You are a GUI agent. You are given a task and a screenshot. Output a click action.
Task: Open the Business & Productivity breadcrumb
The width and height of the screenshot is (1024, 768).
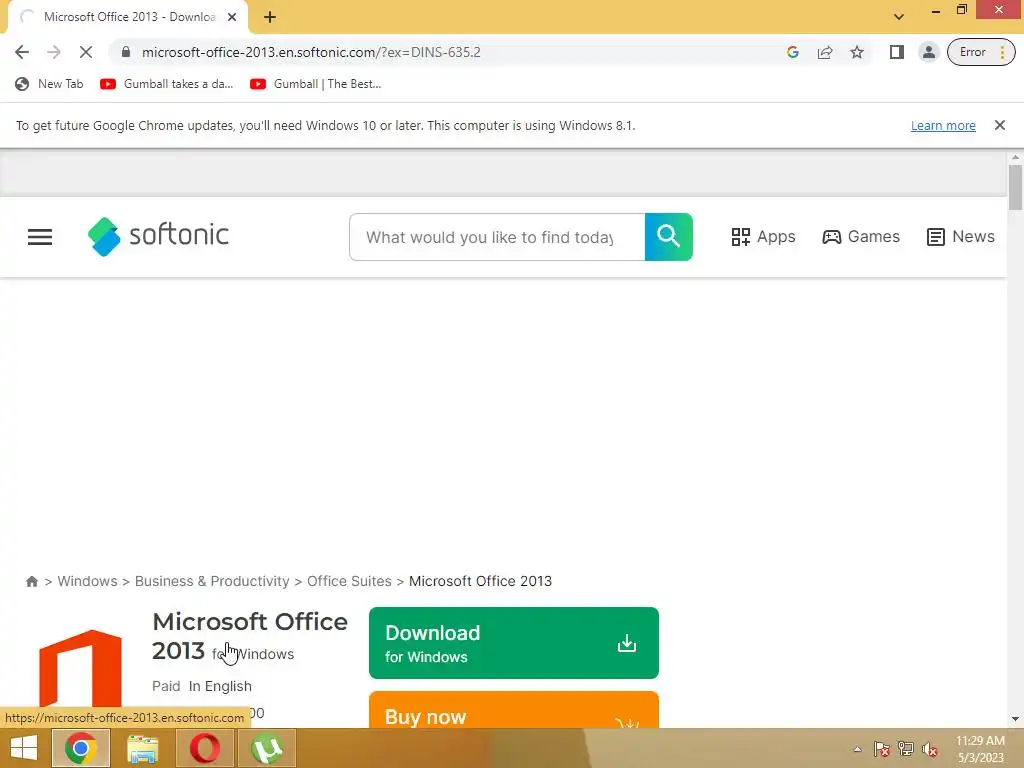[212, 581]
